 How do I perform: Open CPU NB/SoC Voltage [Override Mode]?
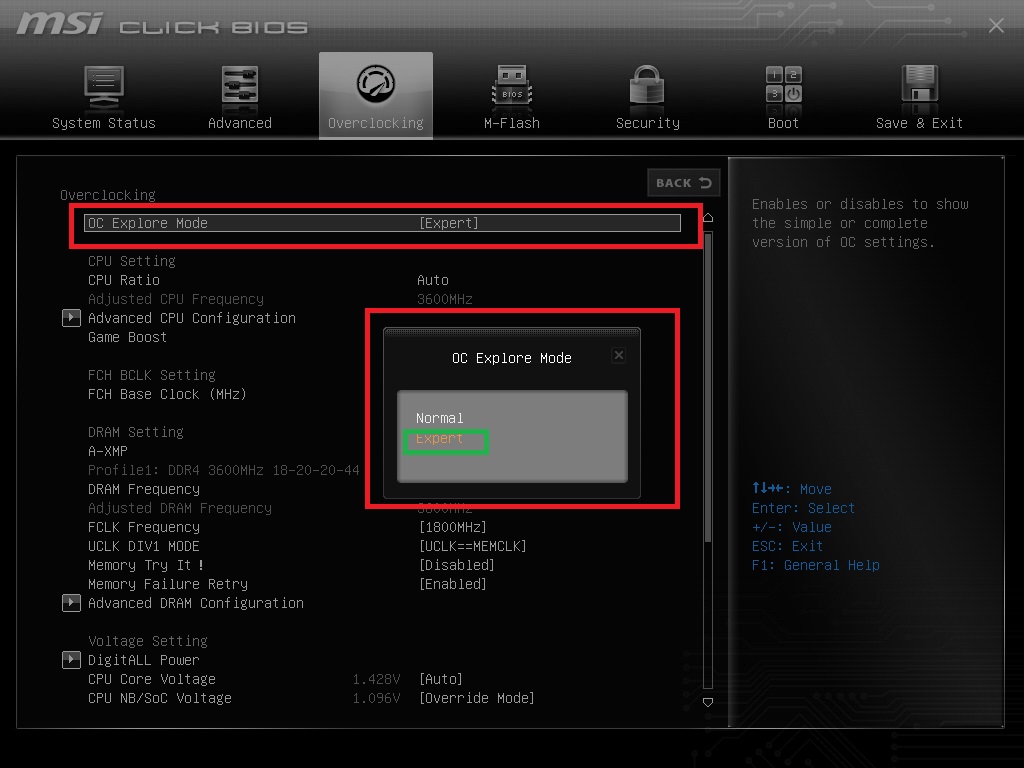477,698
